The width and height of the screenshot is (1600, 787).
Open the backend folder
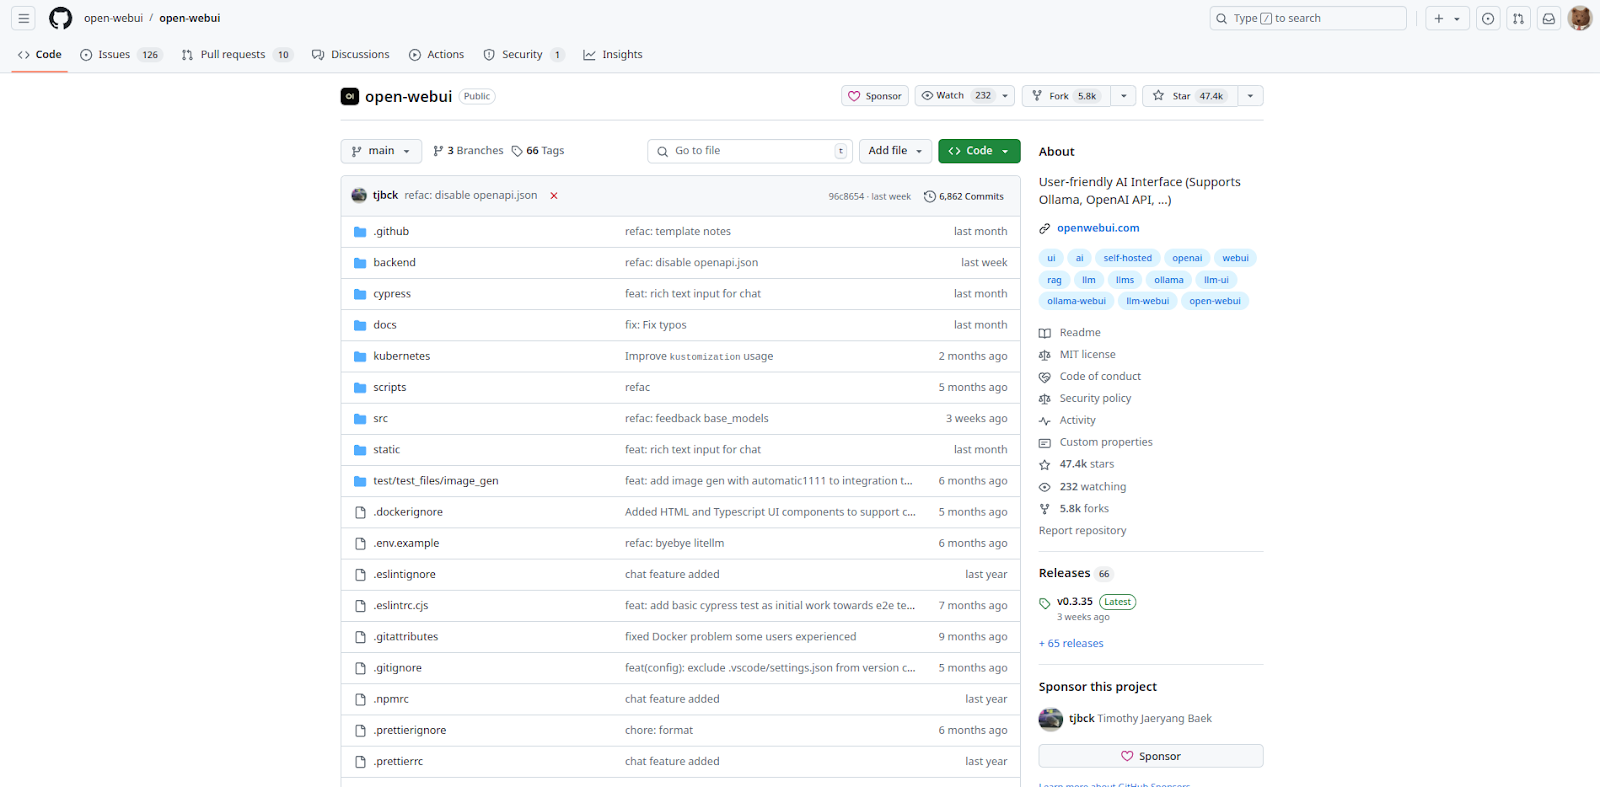394,262
